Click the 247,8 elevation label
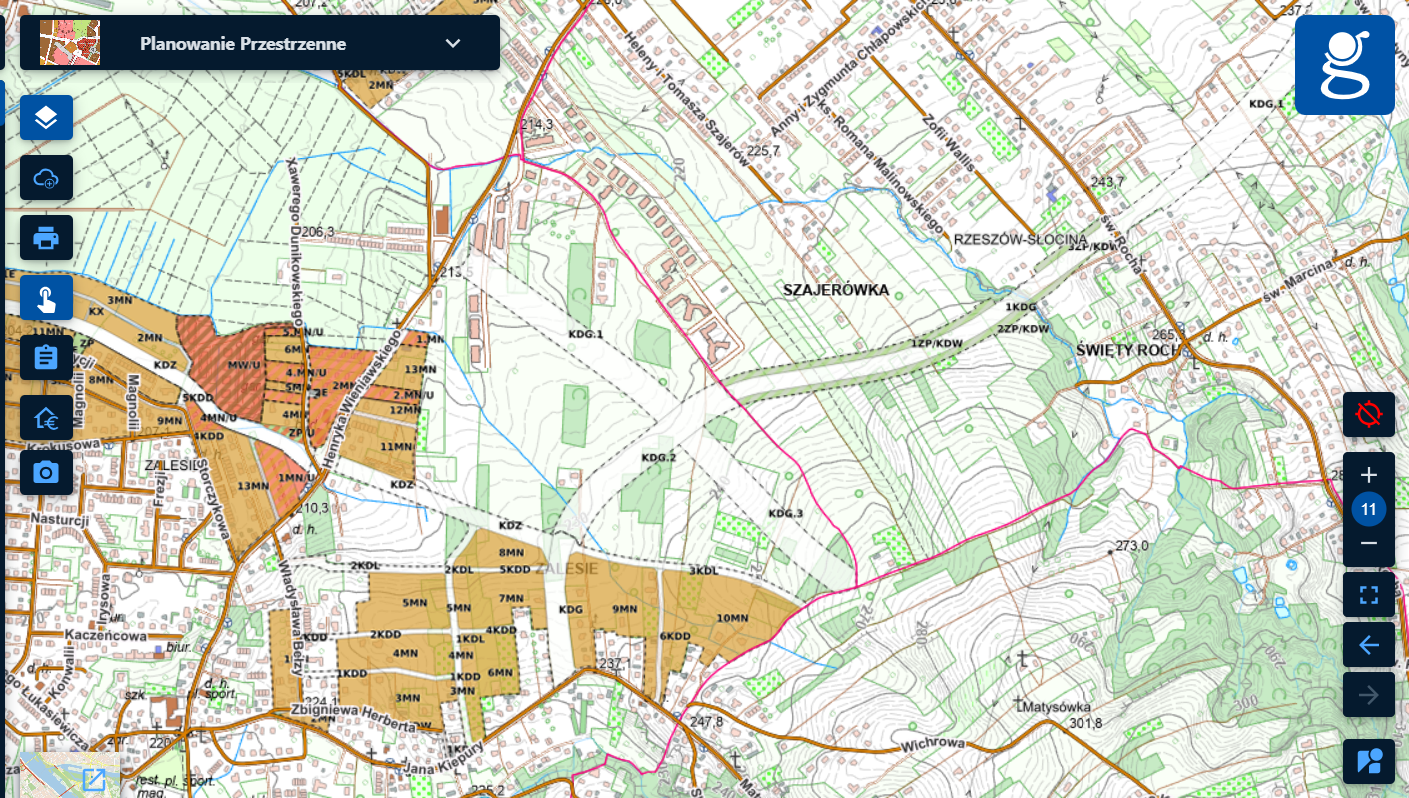 point(706,720)
